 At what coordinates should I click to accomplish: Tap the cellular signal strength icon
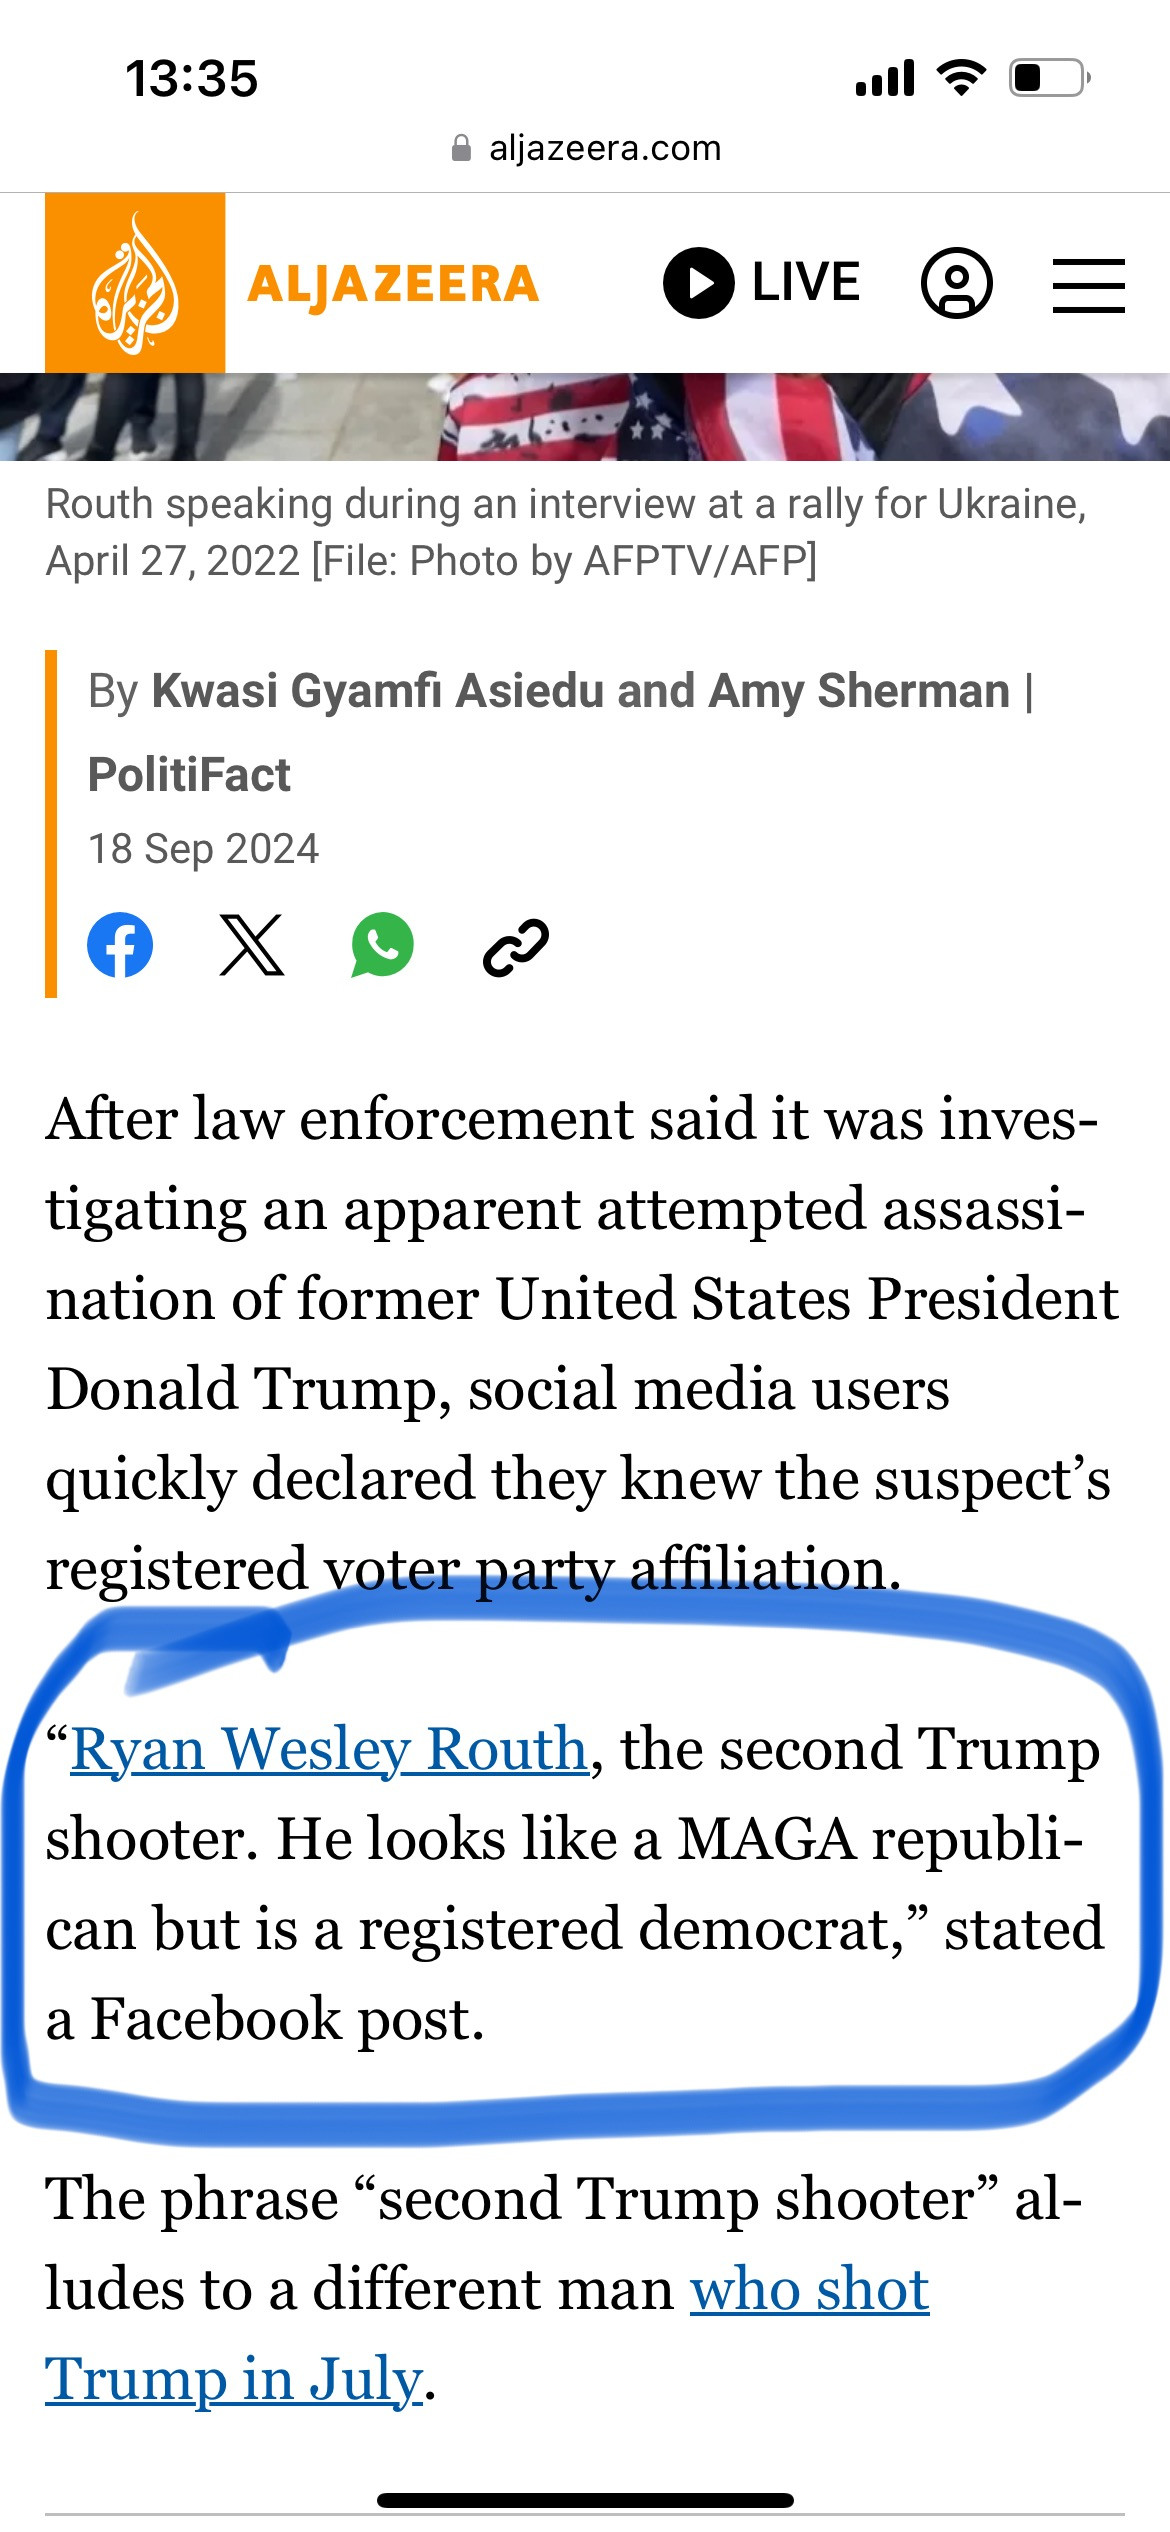pos(885,78)
